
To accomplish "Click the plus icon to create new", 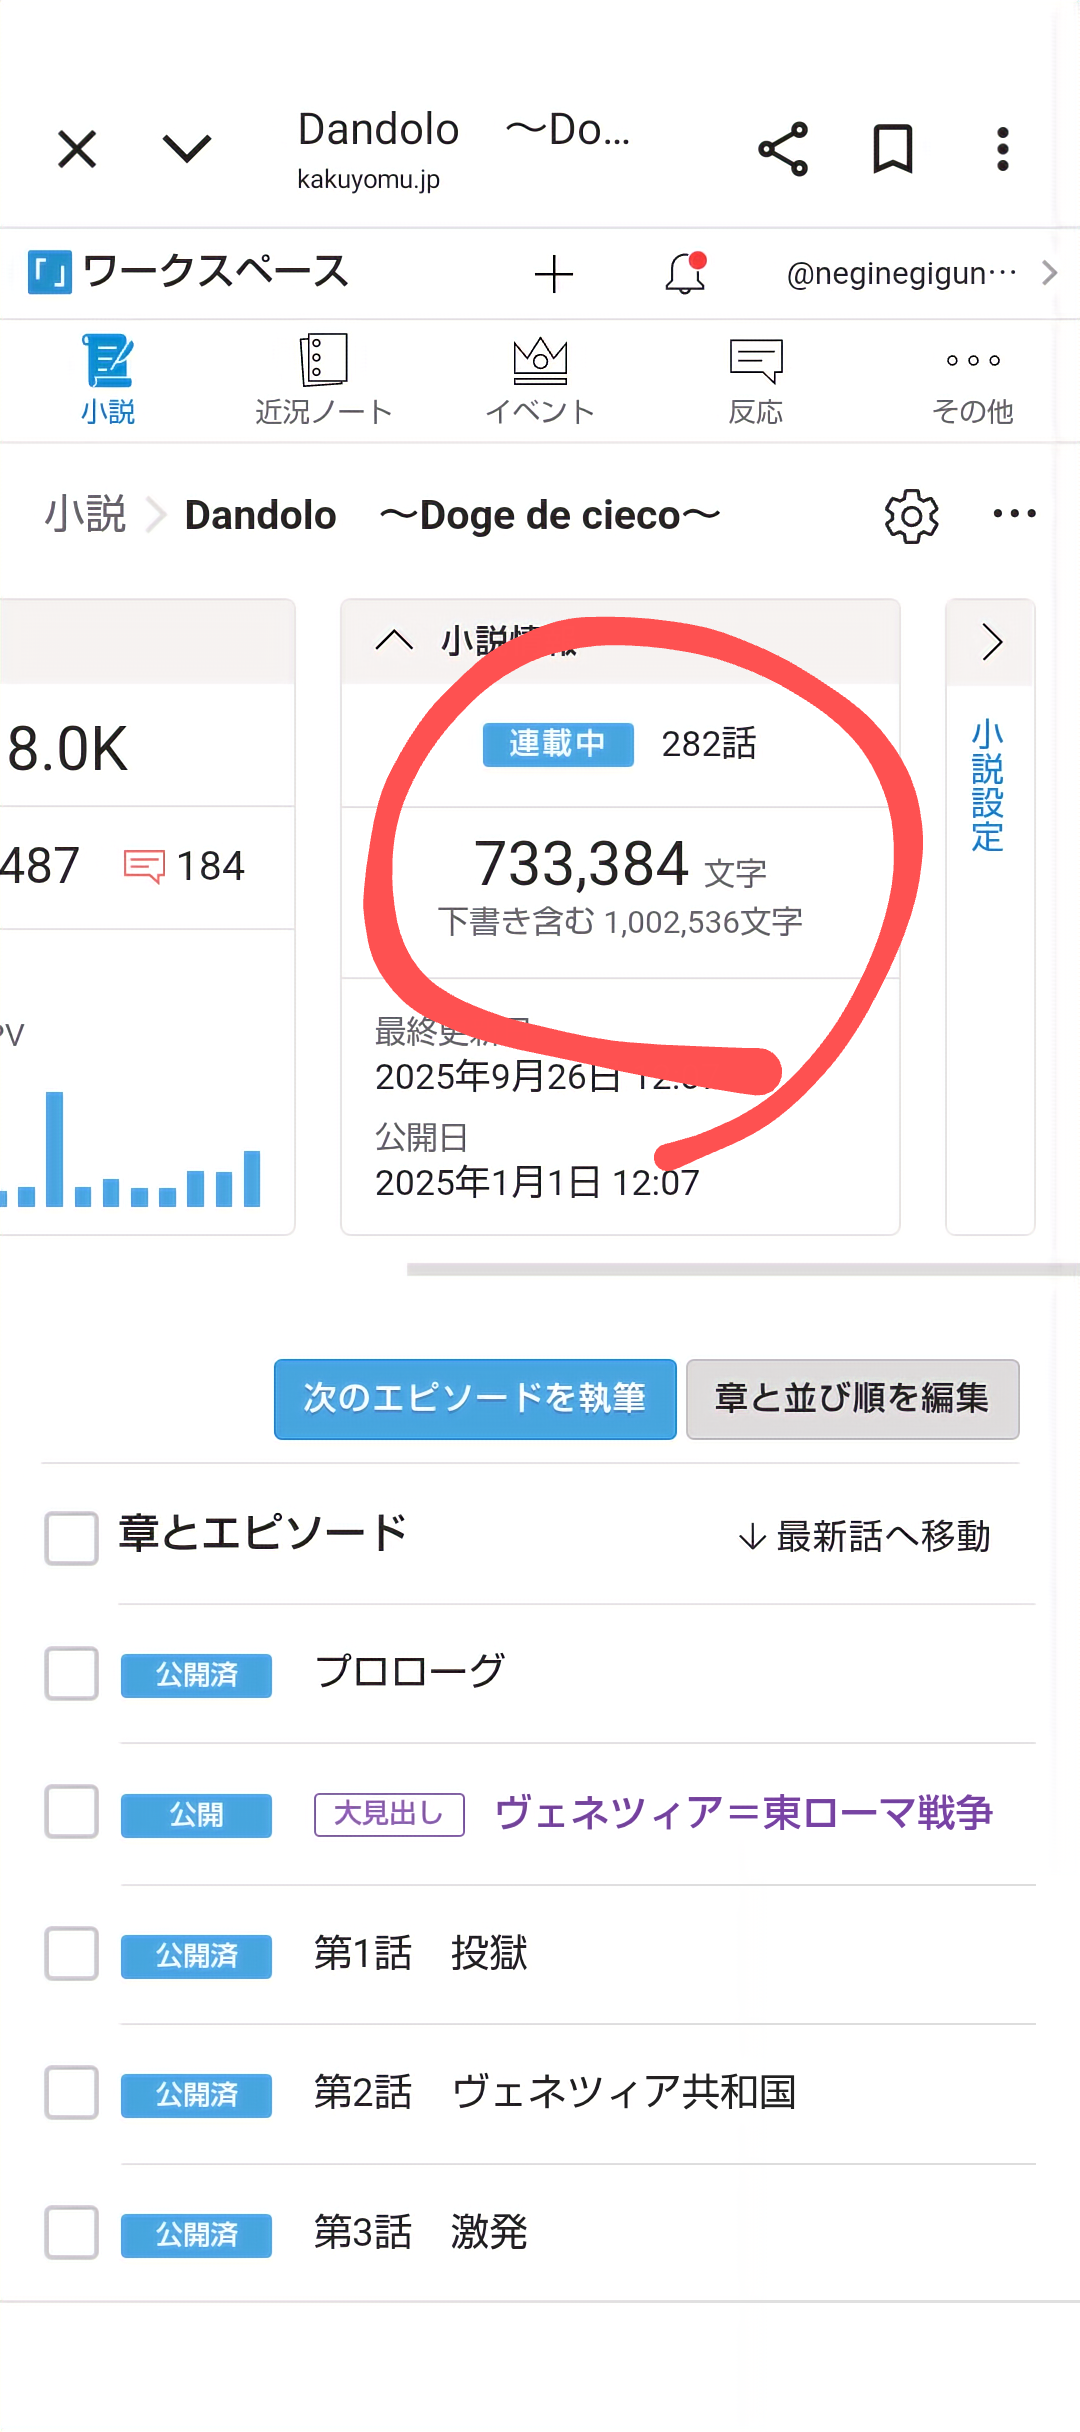I will click(x=553, y=273).
